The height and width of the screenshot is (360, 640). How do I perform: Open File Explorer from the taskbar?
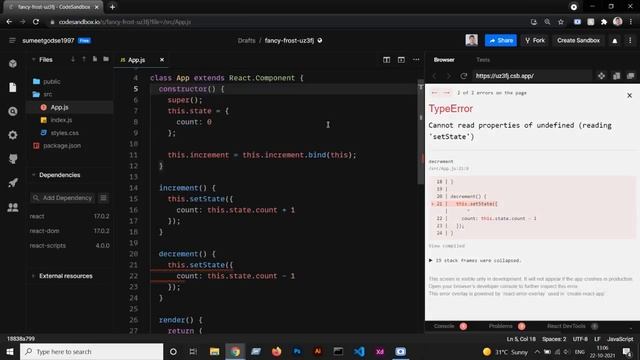[214, 351]
